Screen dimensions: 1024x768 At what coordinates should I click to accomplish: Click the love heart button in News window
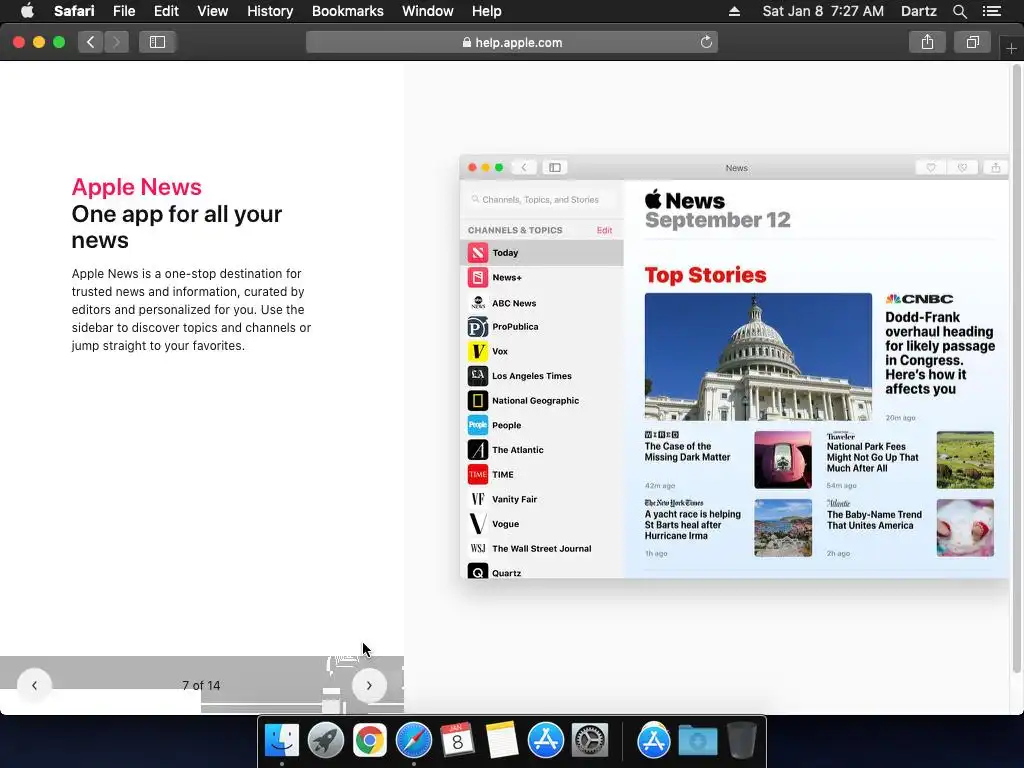pos(931,168)
